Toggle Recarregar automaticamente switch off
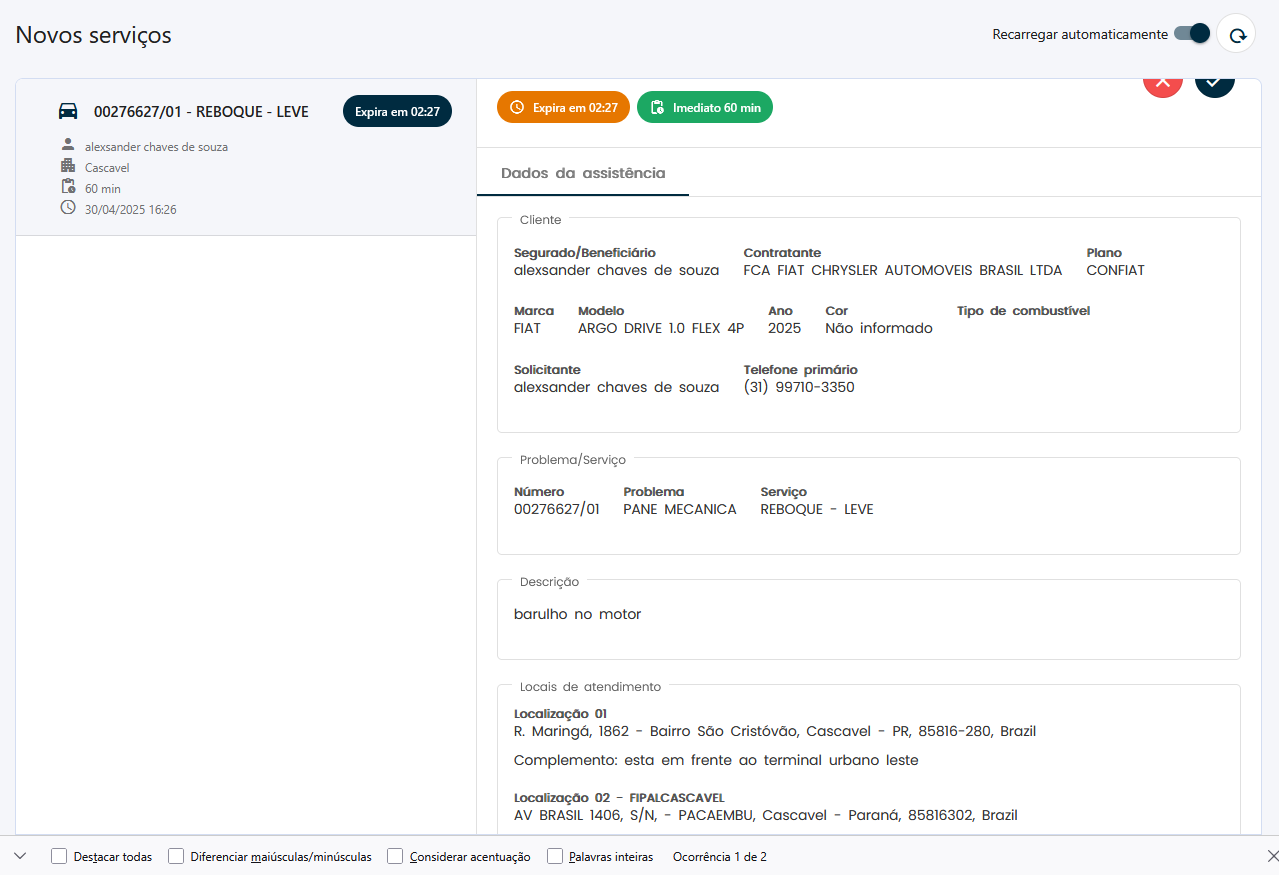1279x875 pixels. [1191, 34]
